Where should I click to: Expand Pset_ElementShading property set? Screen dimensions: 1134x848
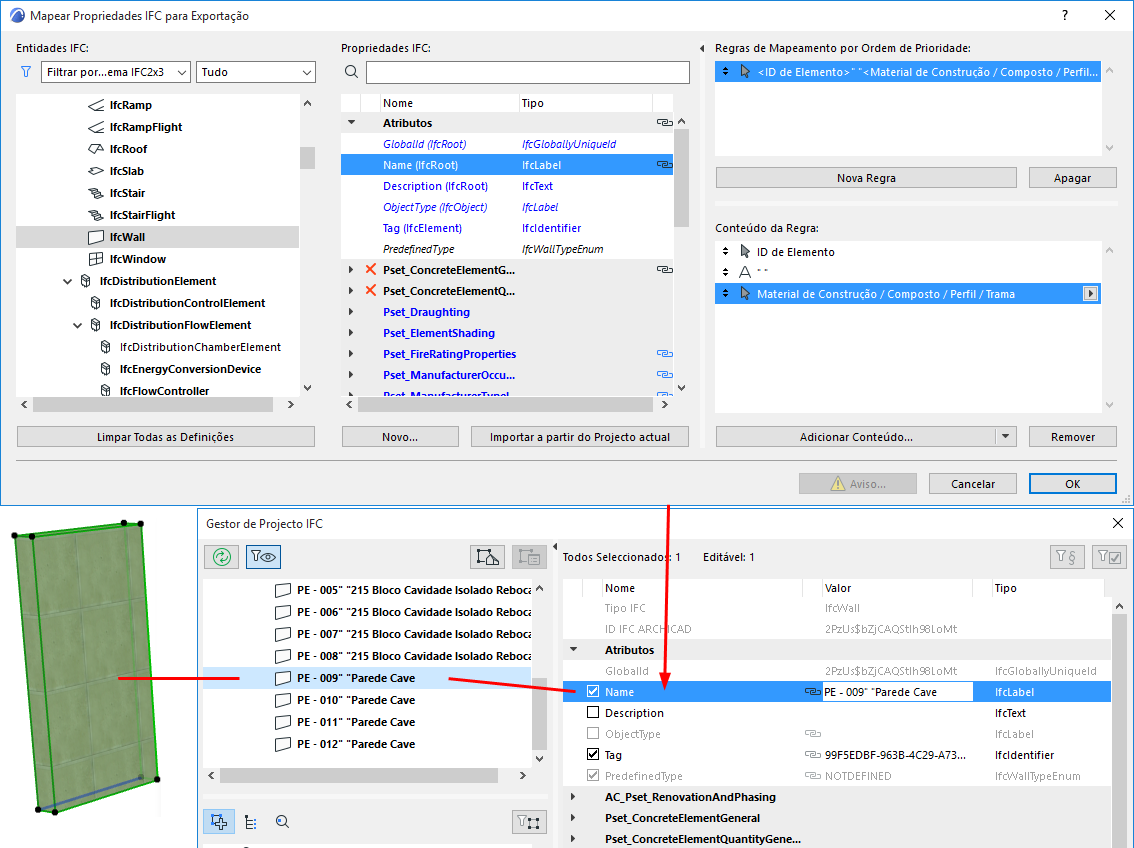pyautogui.click(x=351, y=333)
